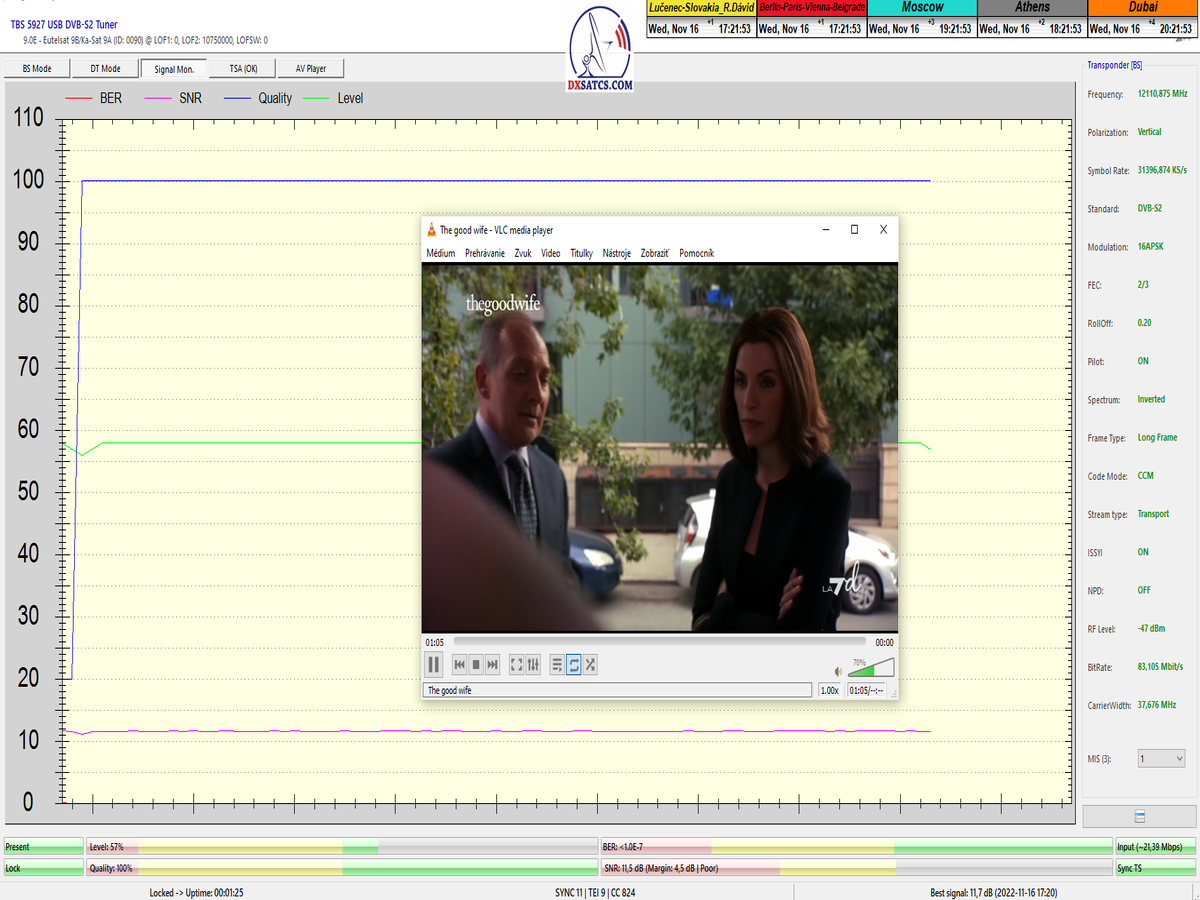Screen dimensions: 1200x900
Task: Click the TSA (OK) button
Action: tap(243, 69)
